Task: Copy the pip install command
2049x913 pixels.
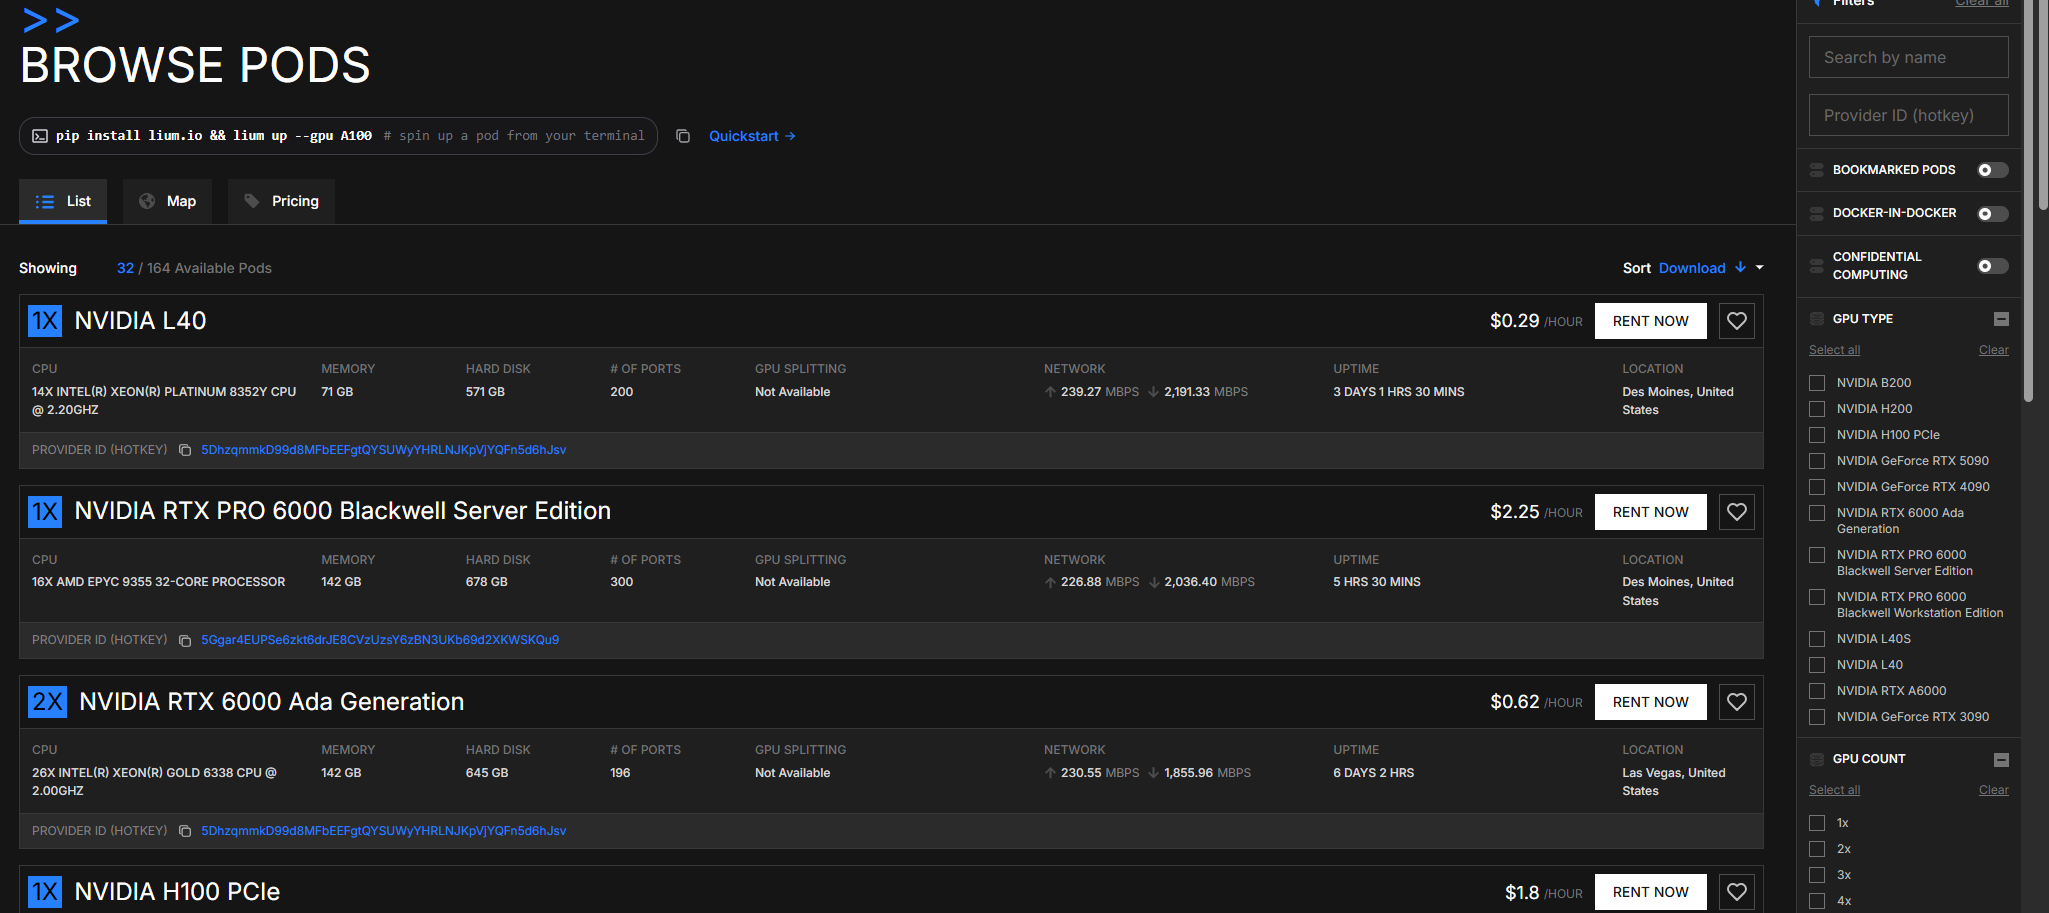Action: pyautogui.click(x=683, y=136)
